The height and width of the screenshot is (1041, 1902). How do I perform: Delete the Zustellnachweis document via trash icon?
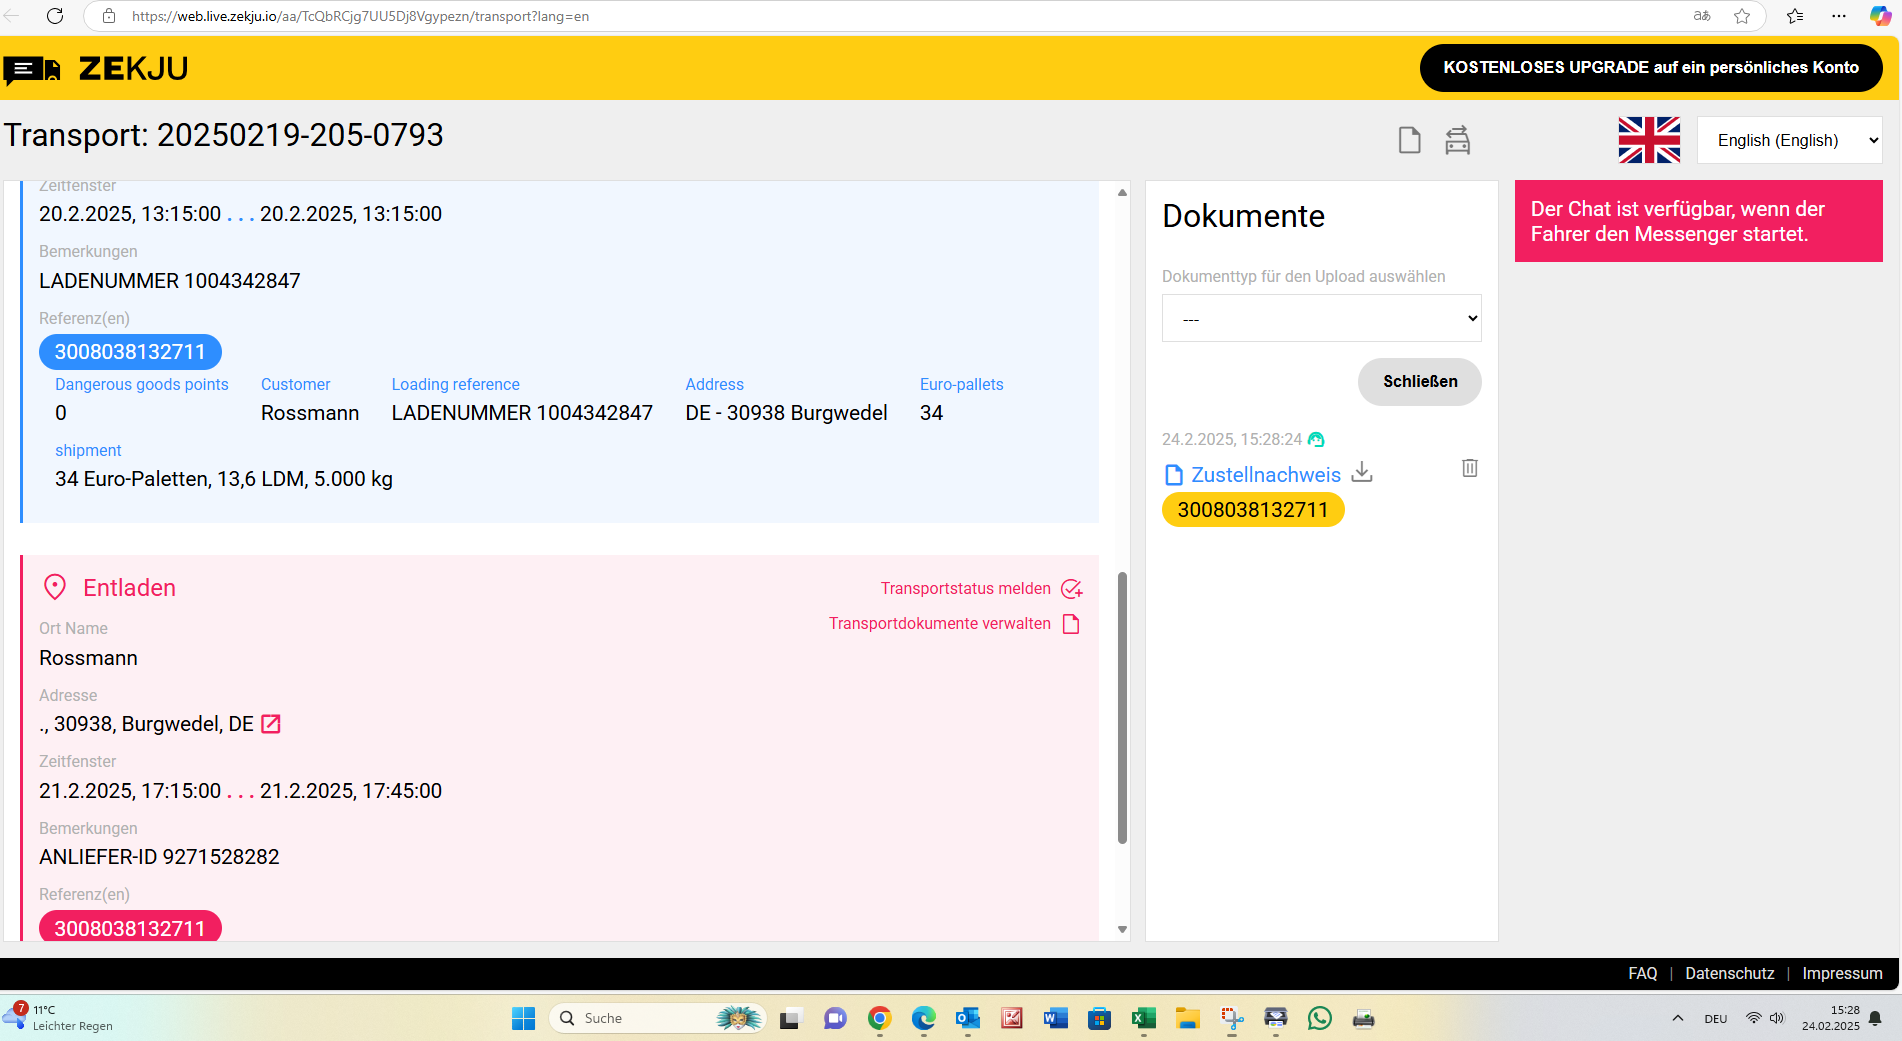[x=1469, y=468]
